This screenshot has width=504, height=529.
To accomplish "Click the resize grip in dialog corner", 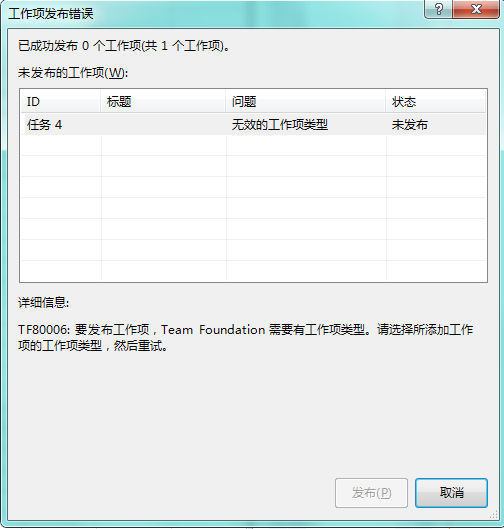I will (494, 514).
